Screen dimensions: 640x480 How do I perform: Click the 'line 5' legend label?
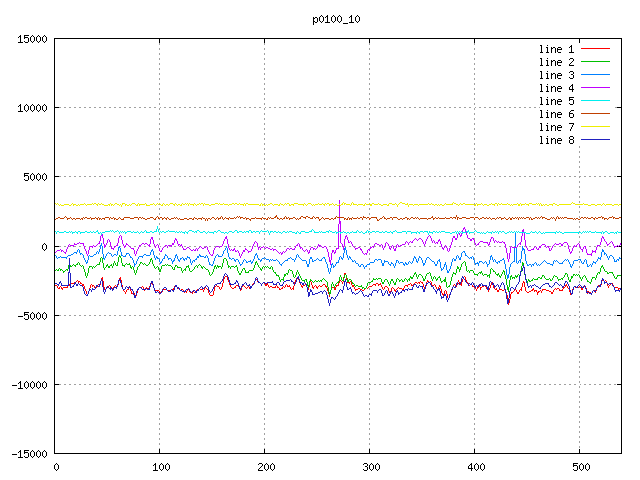coord(557,101)
